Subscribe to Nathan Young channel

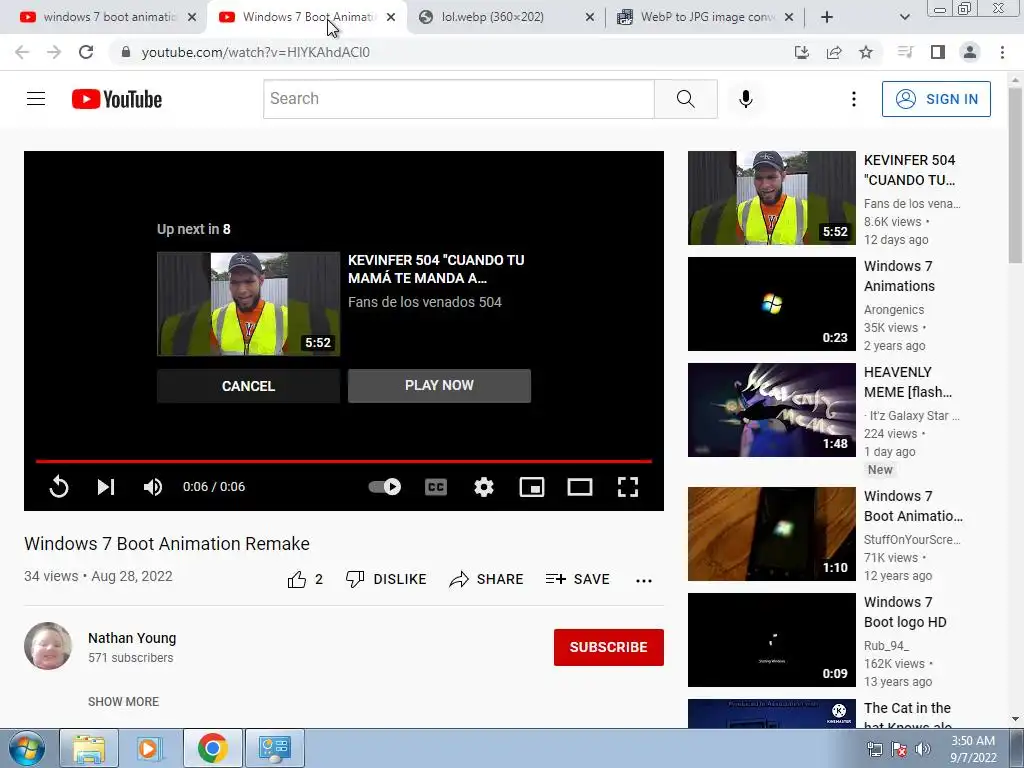(x=609, y=647)
